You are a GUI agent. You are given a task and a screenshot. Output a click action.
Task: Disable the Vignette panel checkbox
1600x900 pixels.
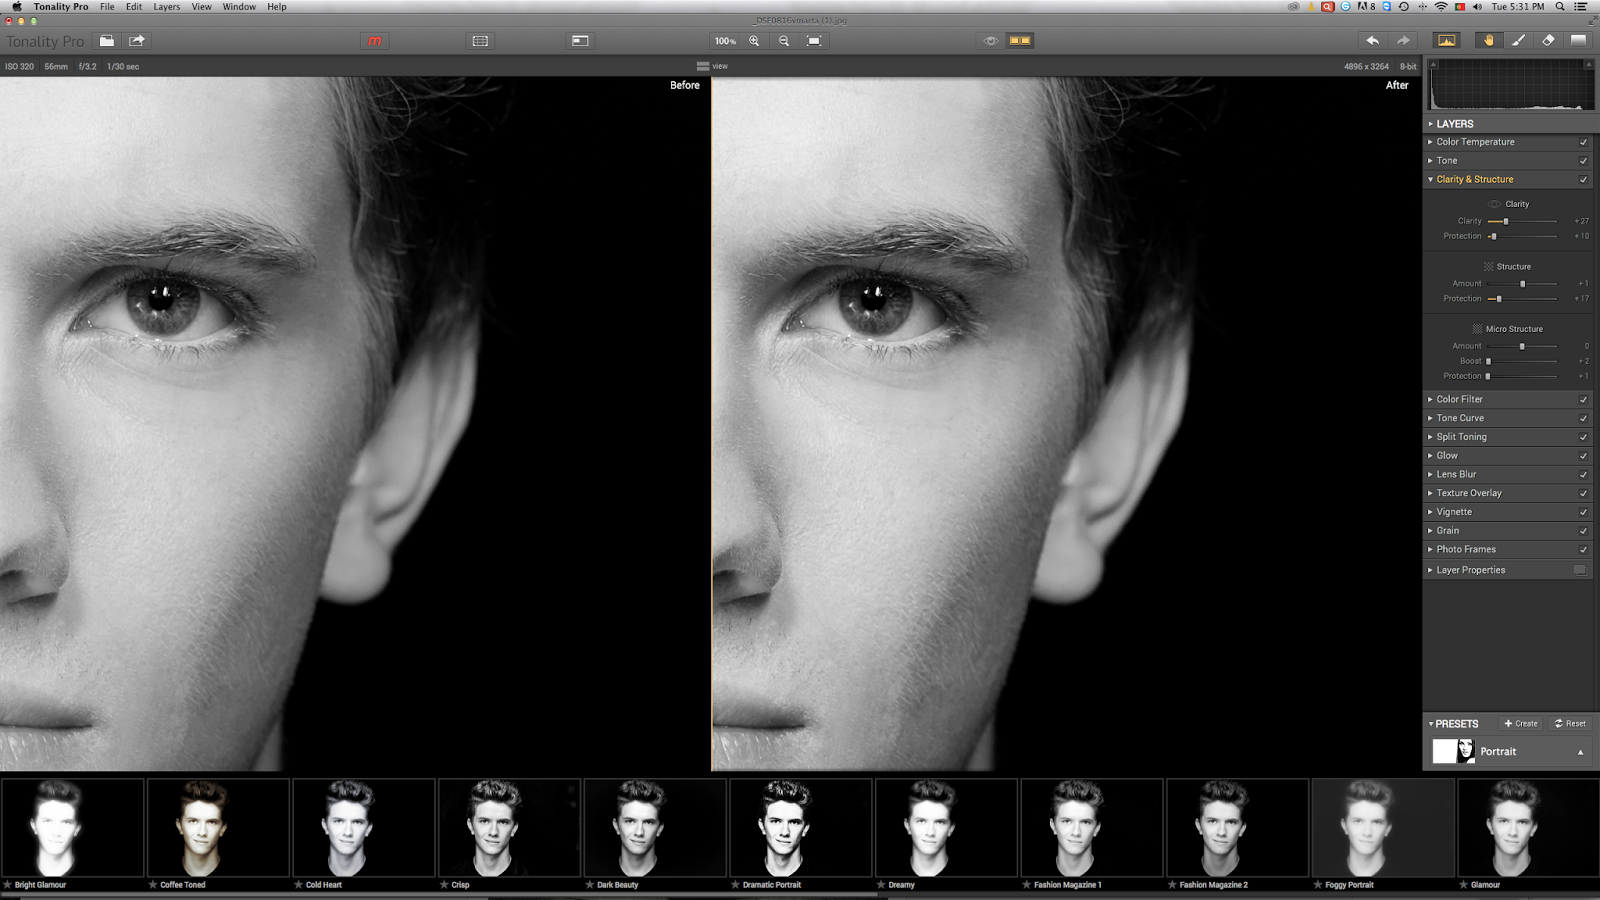[1583, 512]
